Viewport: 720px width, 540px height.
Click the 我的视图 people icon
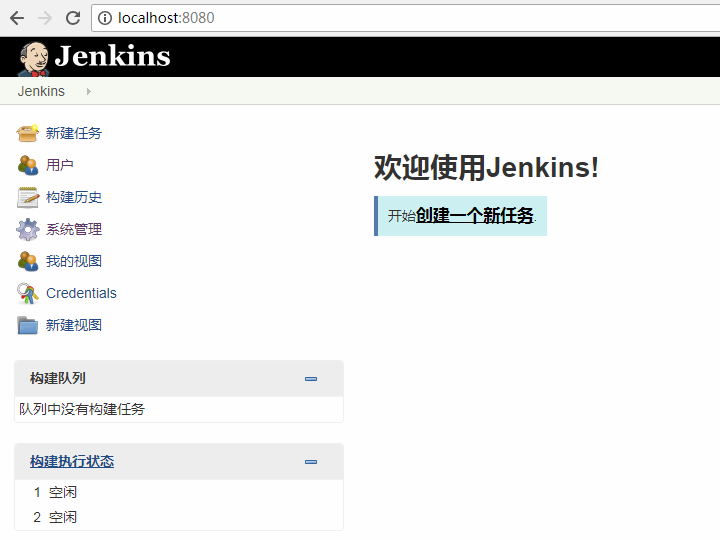pyautogui.click(x=28, y=261)
